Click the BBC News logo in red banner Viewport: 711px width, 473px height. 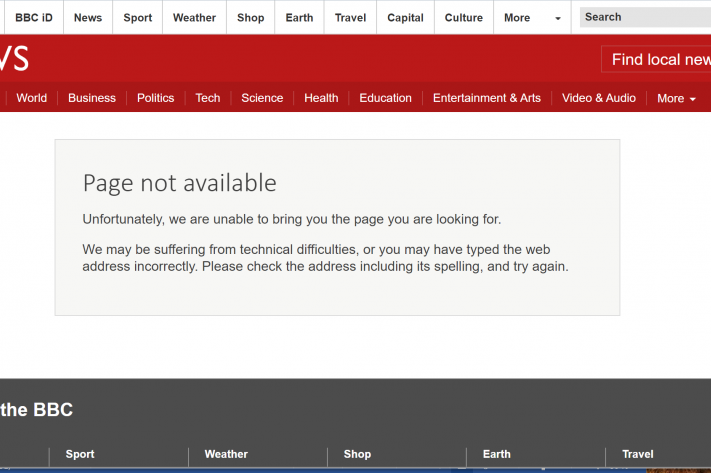pos(14,59)
